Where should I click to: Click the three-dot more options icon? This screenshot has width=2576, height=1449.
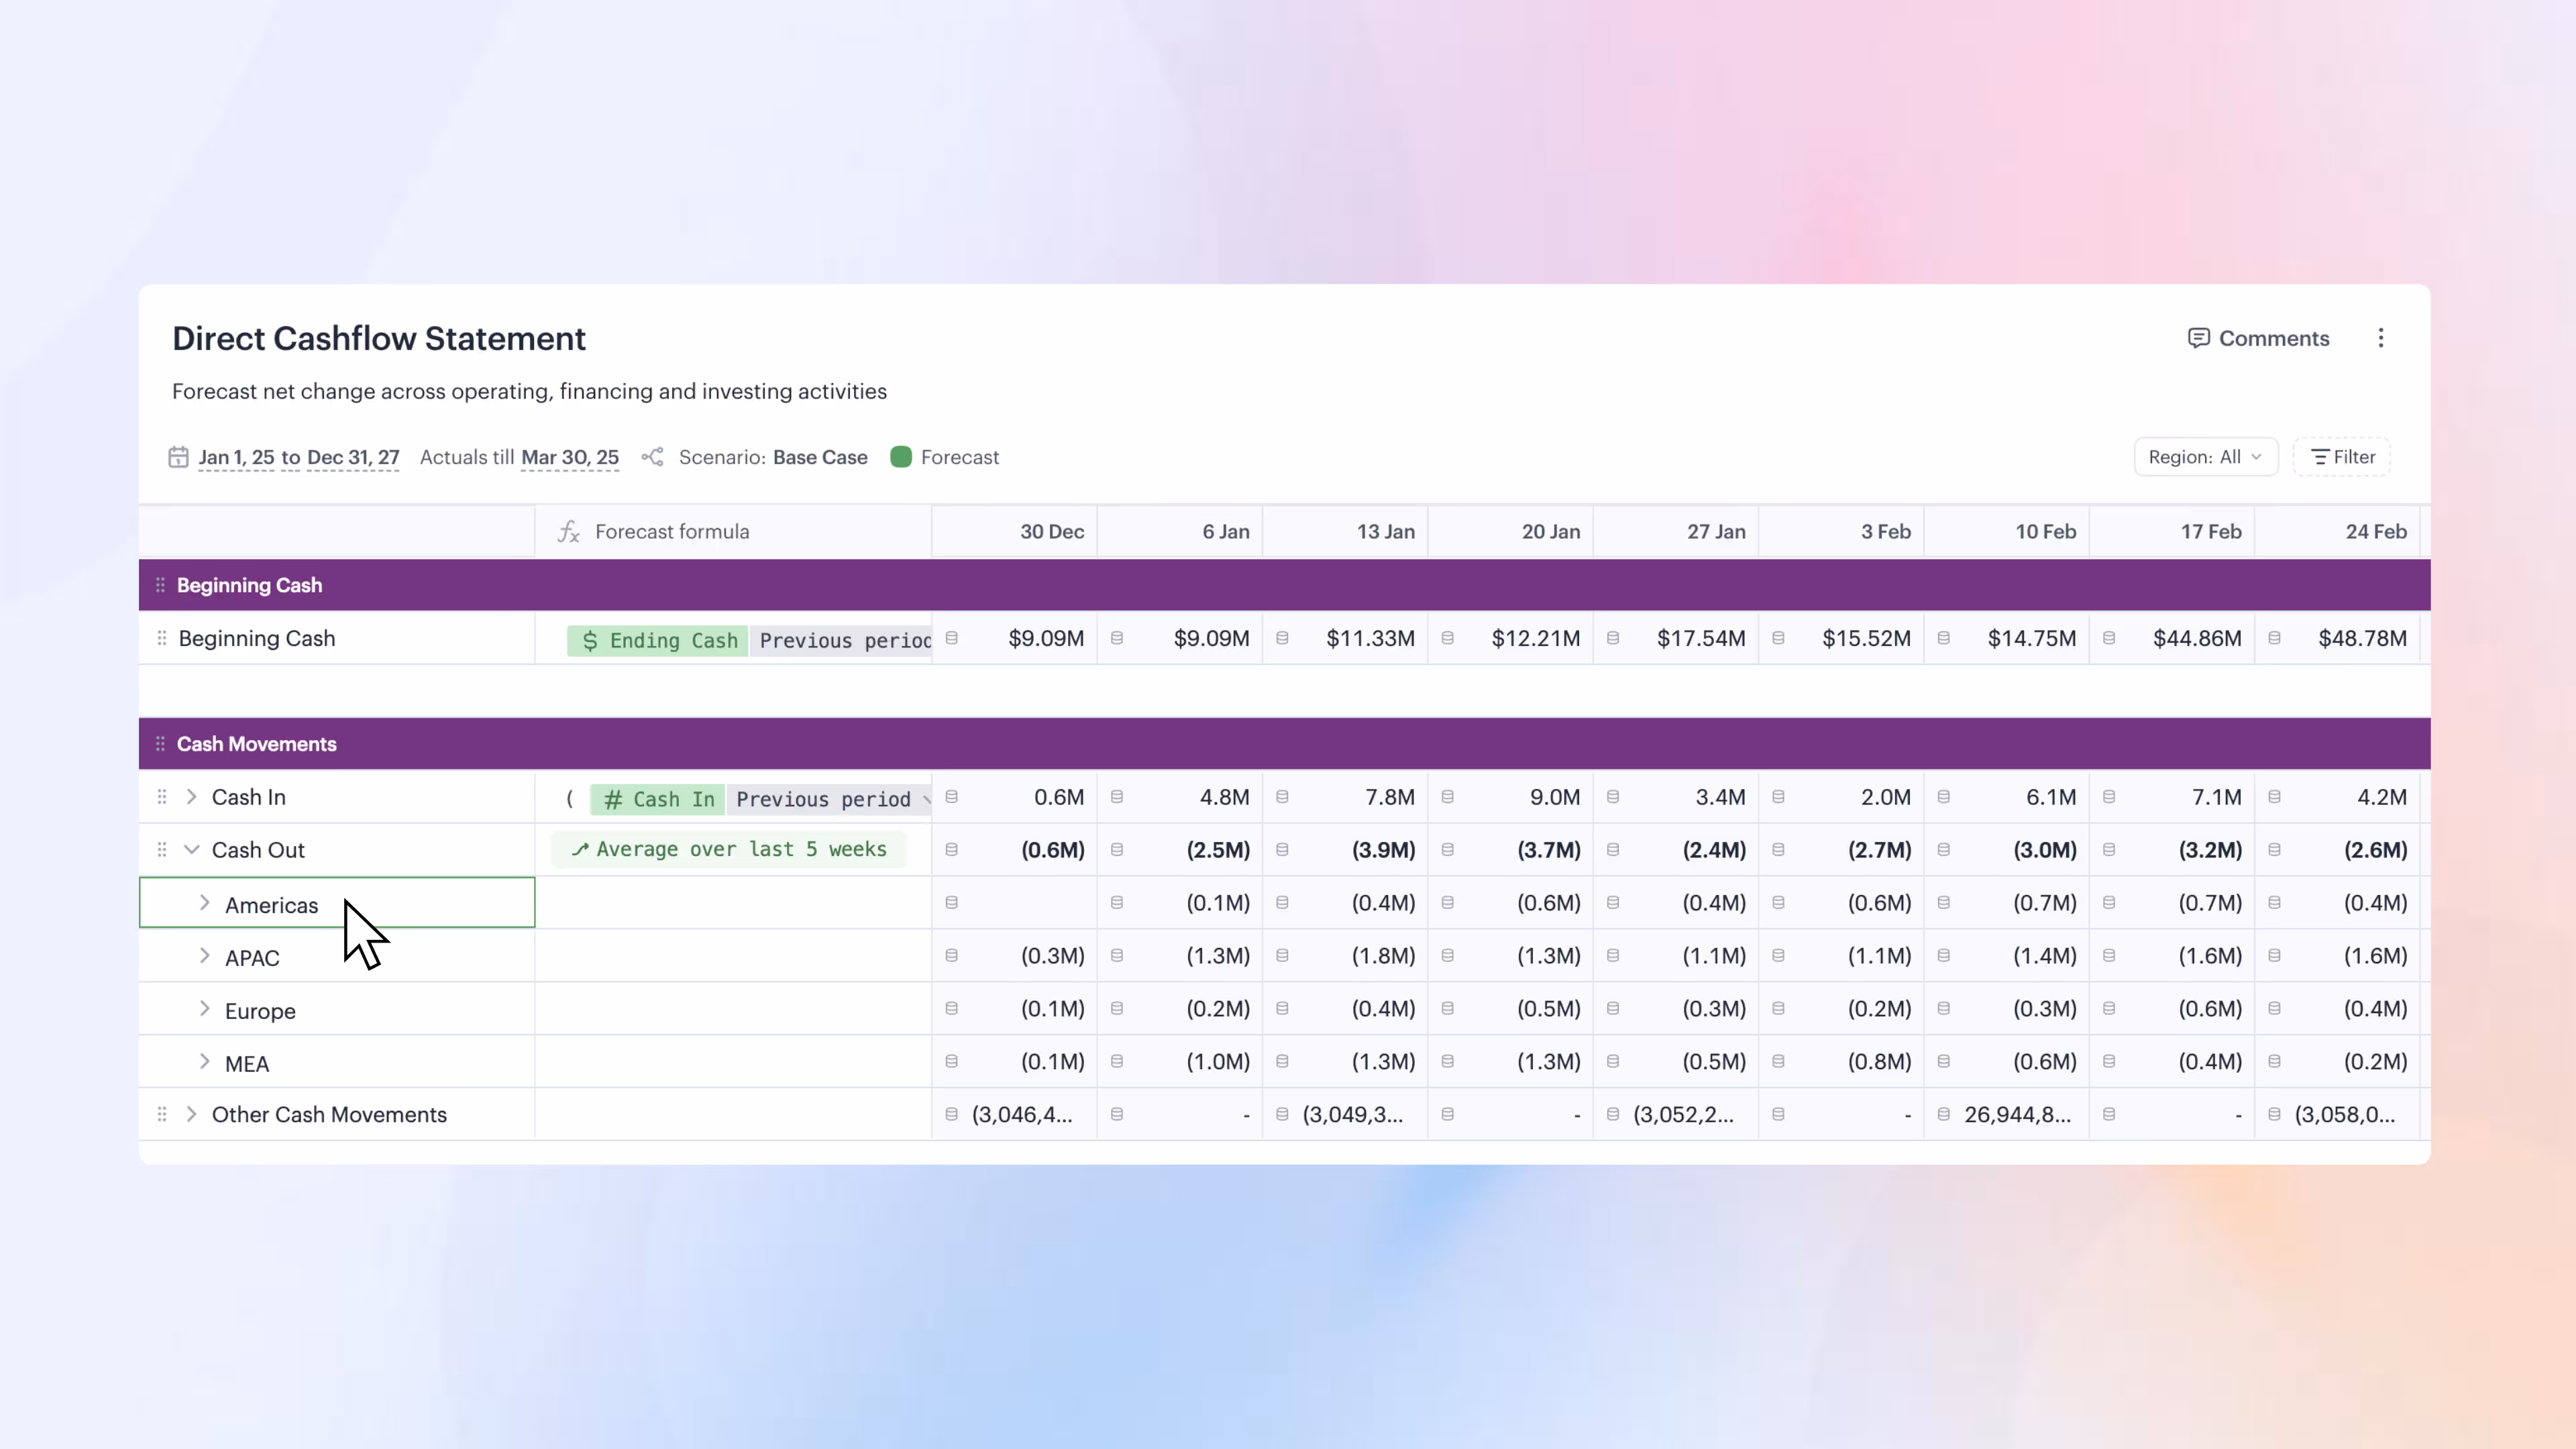pos(2380,338)
